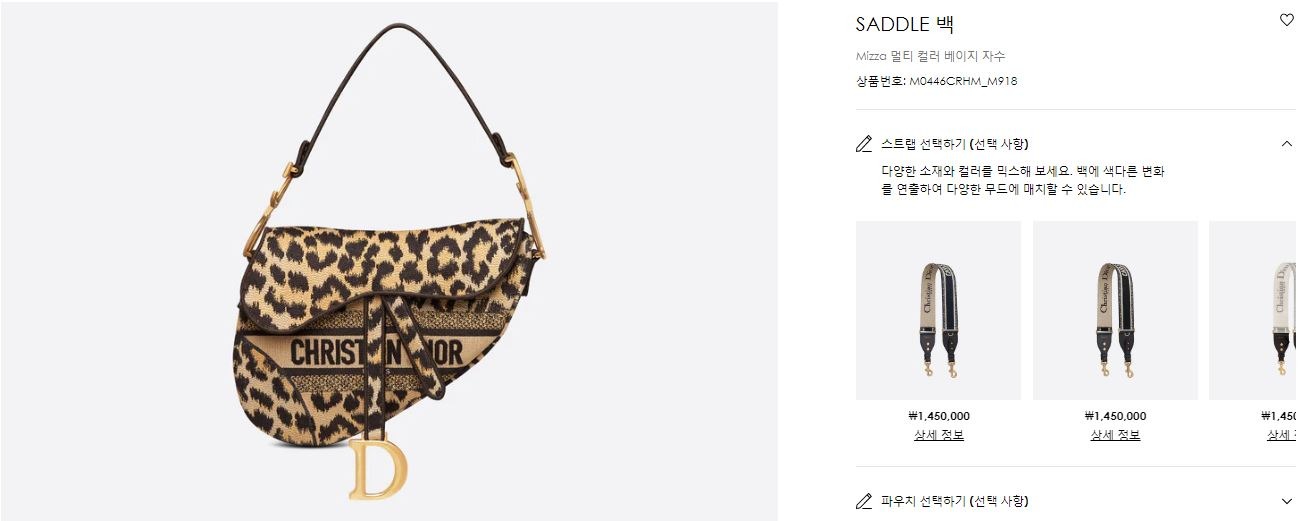
Task: Click the pencil icon beside 파우치 선택하기
Action: coord(864,501)
